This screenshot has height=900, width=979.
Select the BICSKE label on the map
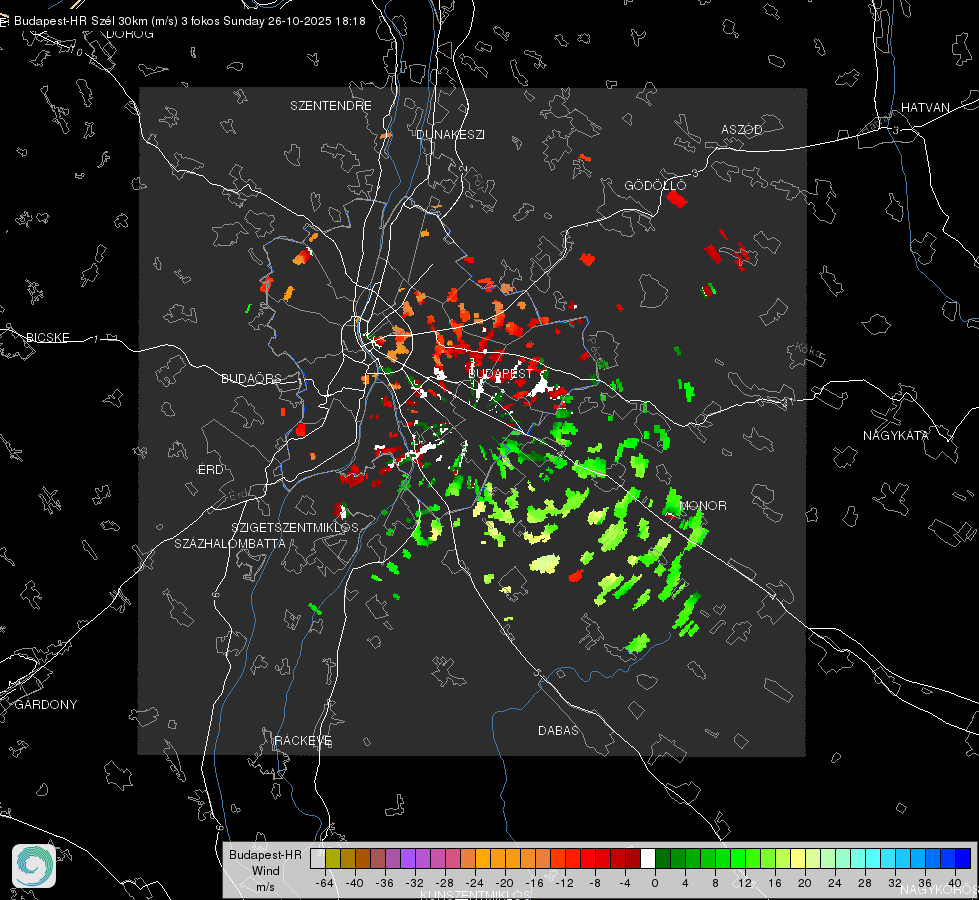(x=47, y=337)
